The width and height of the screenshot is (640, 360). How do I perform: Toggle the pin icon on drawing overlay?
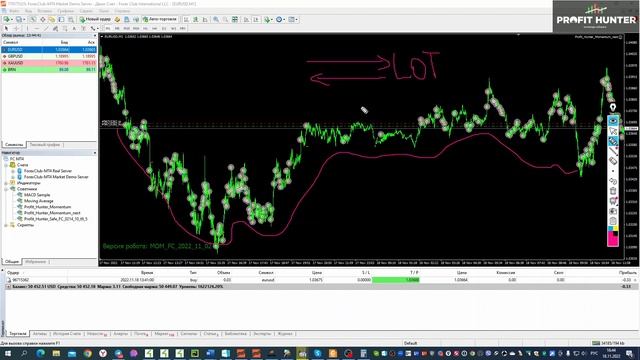coord(613,107)
